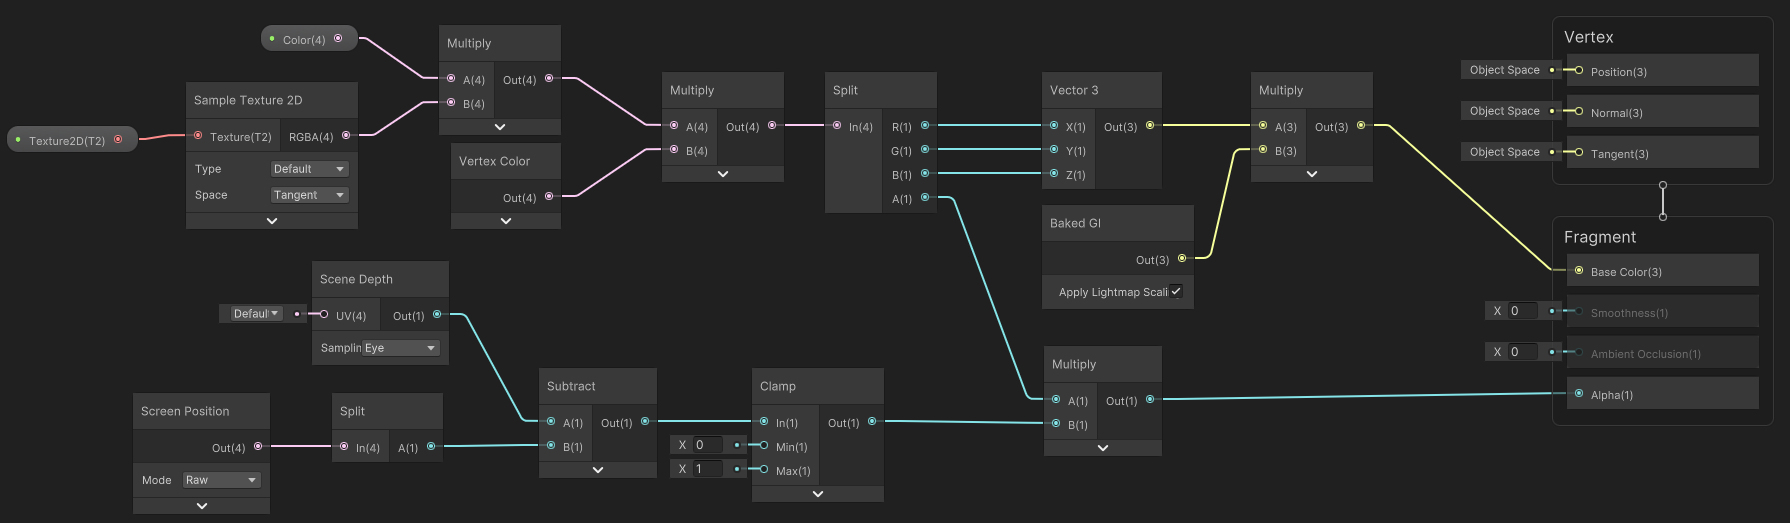This screenshot has height=523, width=1790.
Task: Open the Sample Texture Type dropdown
Action: (310, 169)
